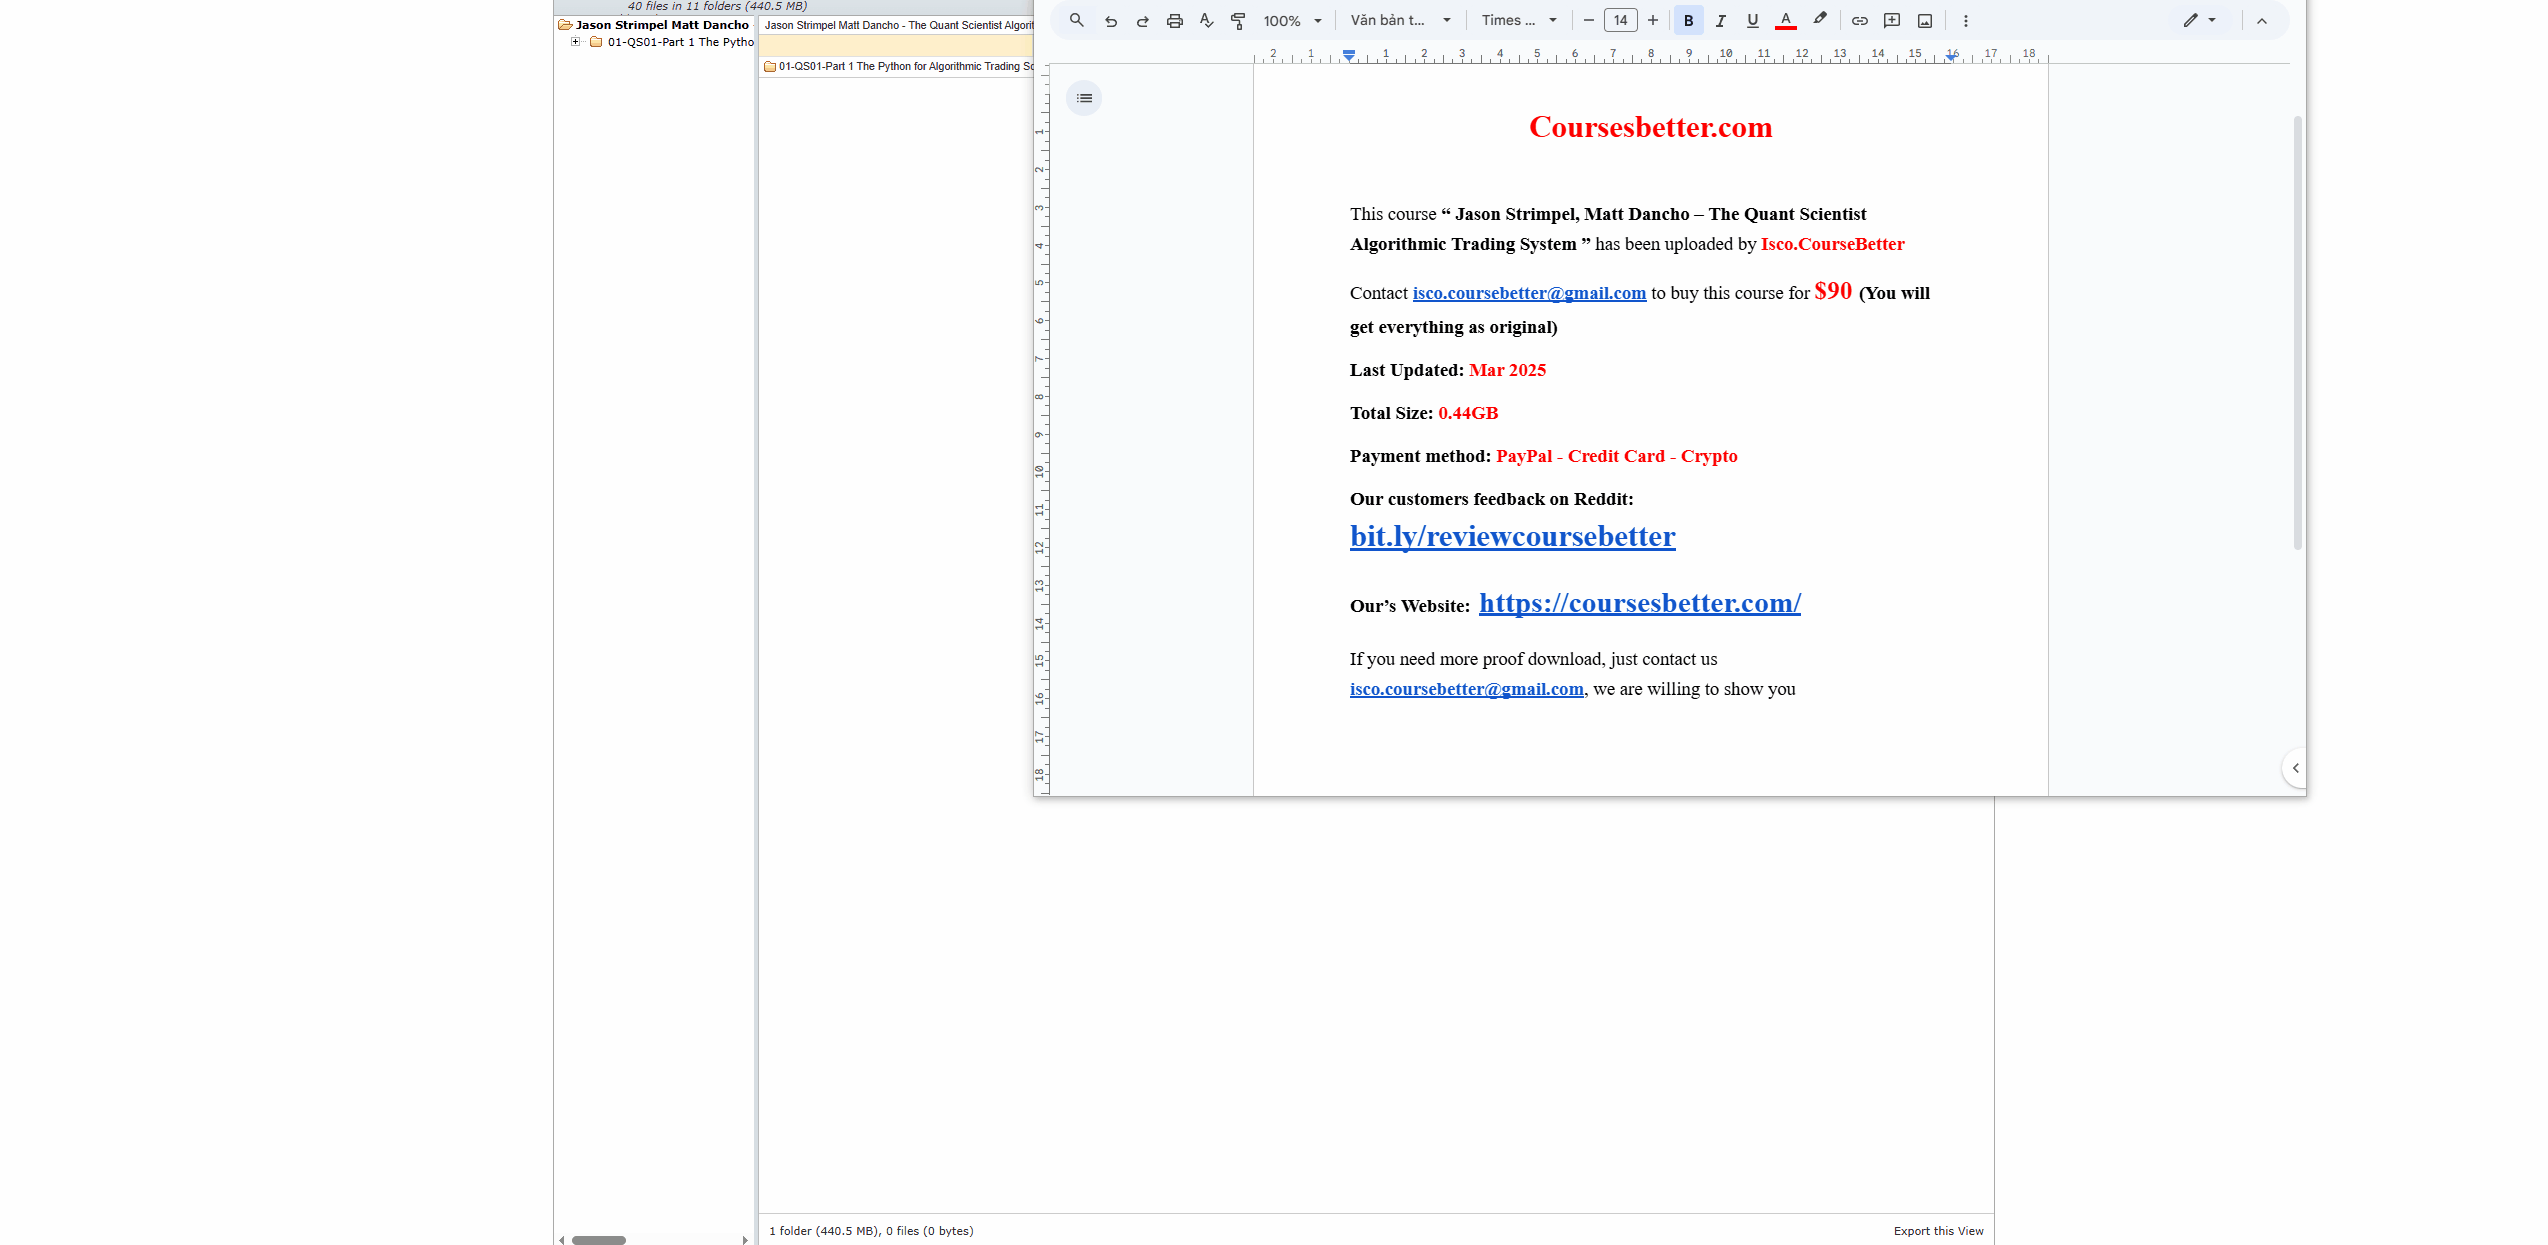Click the 0.44GB size text
This screenshot has height=1245, width=2548.
click(x=1468, y=413)
